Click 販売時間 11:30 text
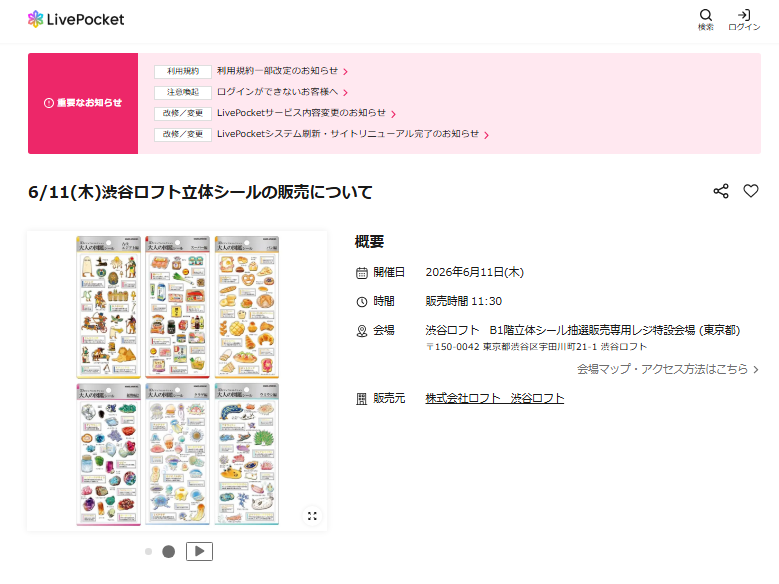Viewport: 779px width, 584px height. tap(464, 301)
